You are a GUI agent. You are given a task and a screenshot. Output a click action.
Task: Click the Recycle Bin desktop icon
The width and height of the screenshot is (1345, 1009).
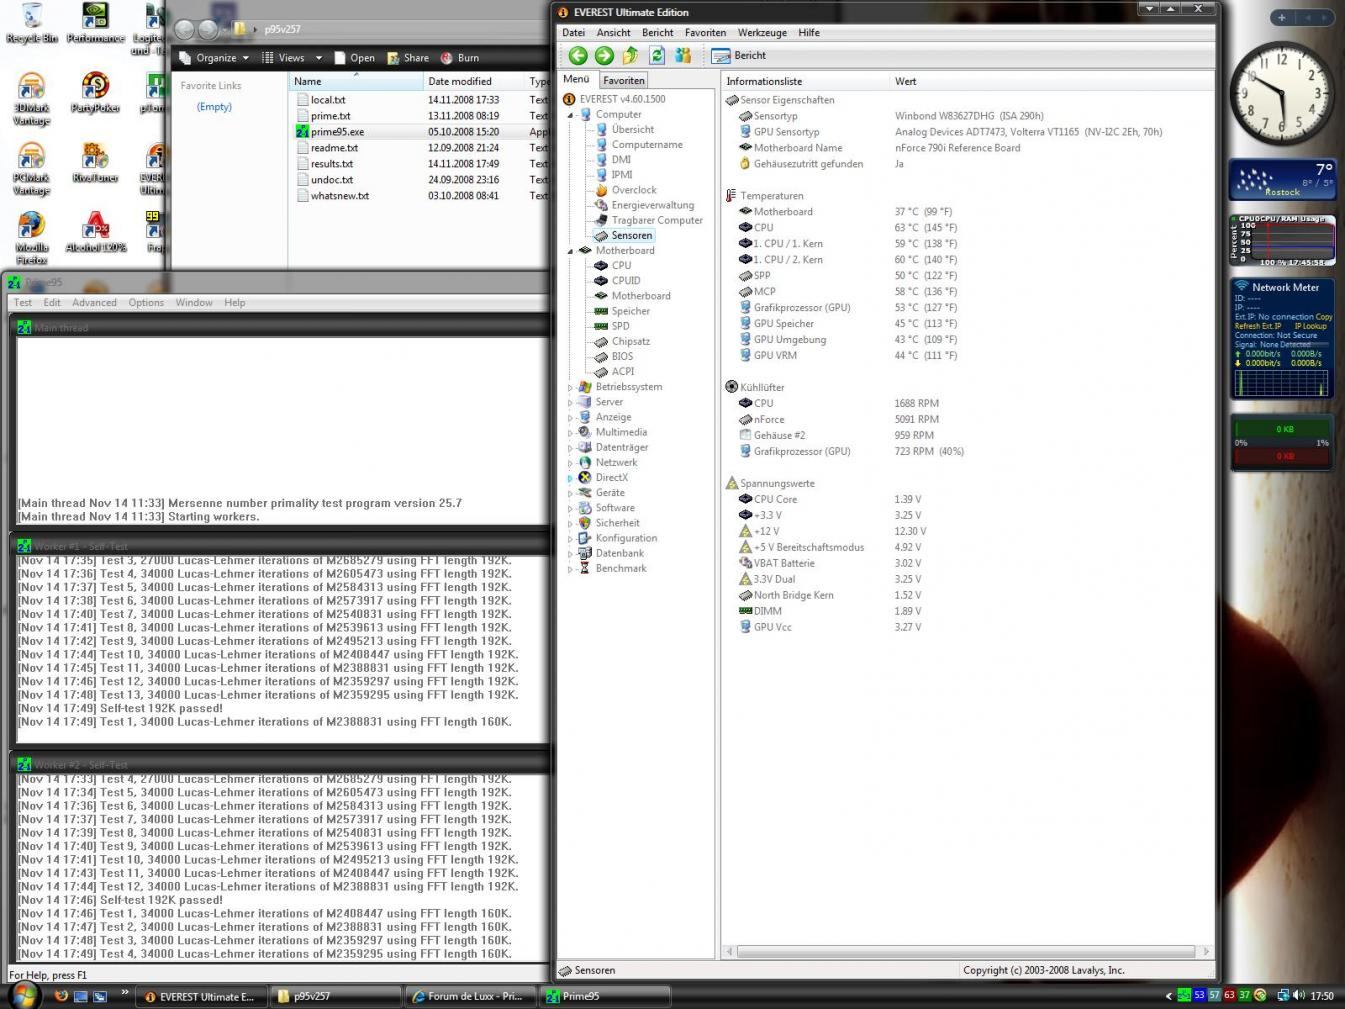coord(31,24)
